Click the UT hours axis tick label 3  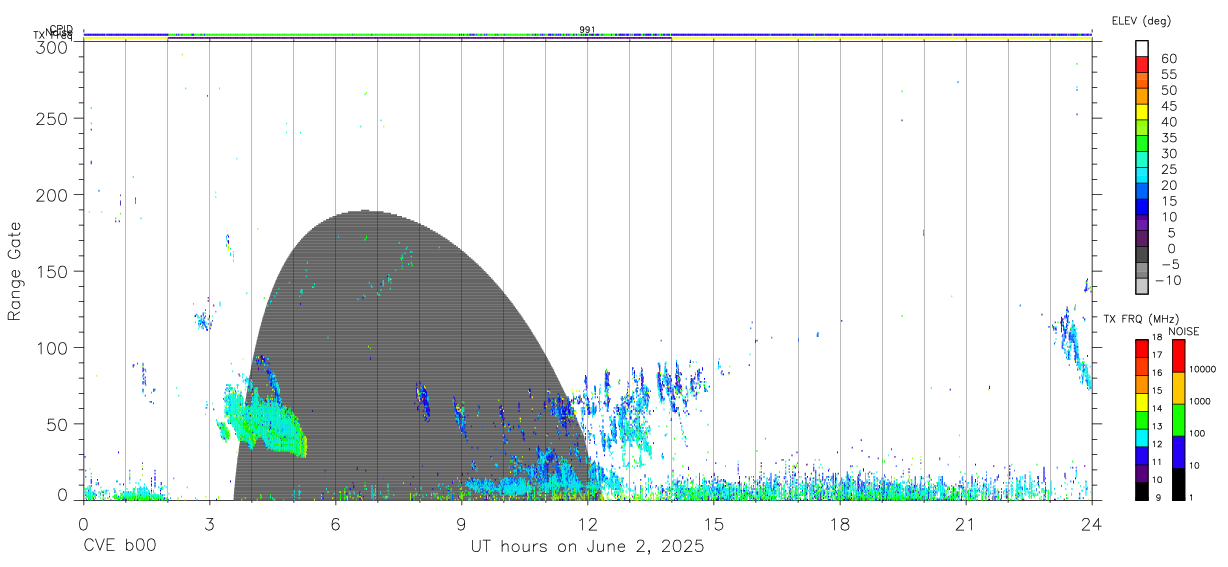[x=209, y=524]
